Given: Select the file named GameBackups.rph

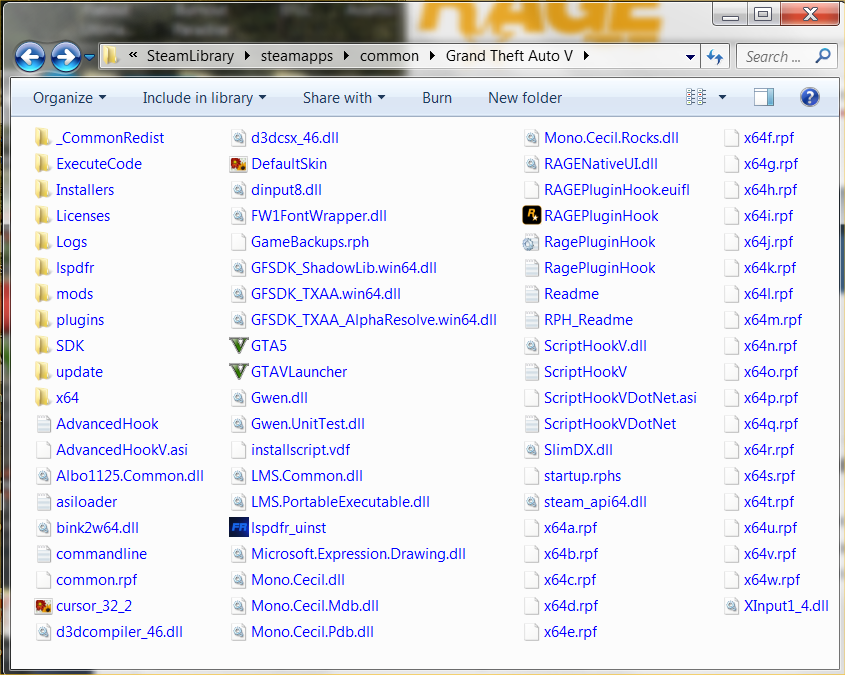Looking at the screenshot, I should [x=310, y=242].
